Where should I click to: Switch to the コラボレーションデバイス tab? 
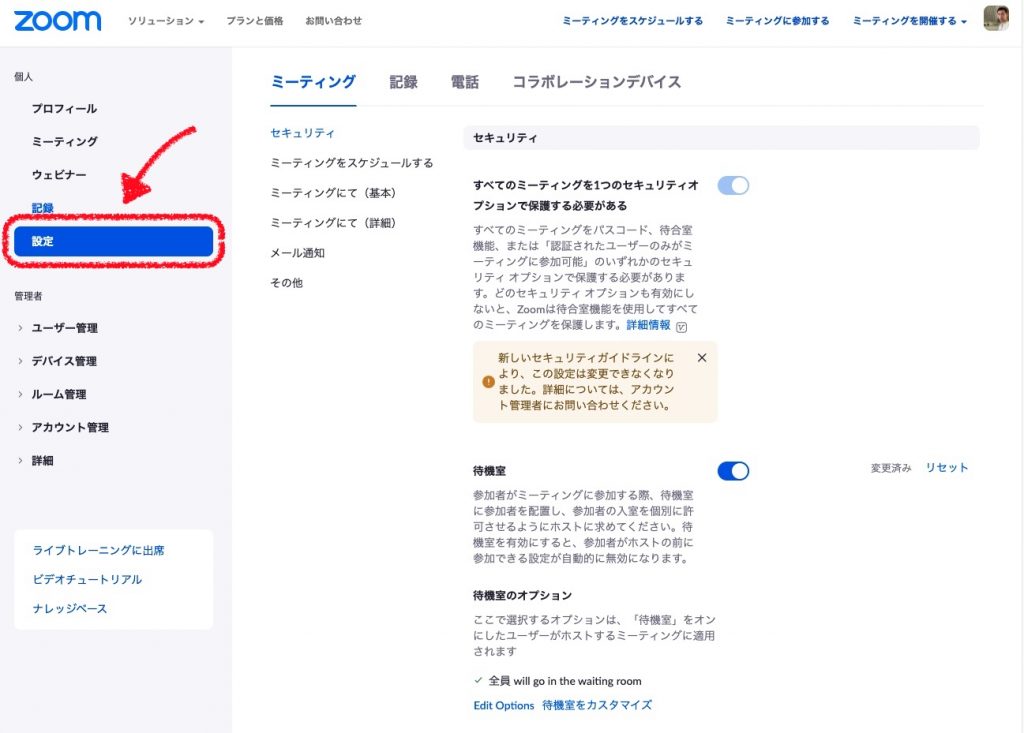(x=596, y=82)
